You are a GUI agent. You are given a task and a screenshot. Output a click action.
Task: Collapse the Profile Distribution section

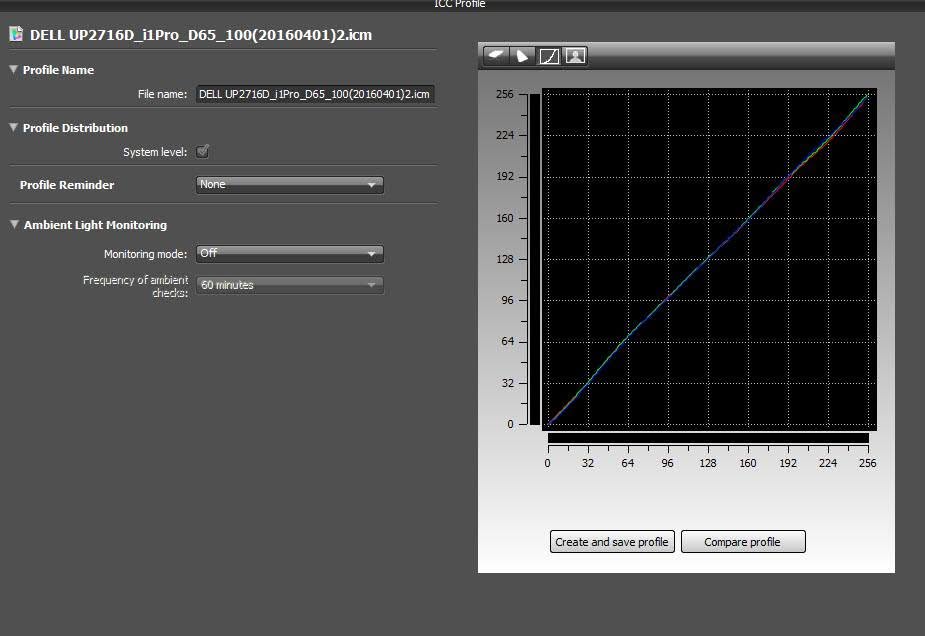14,127
